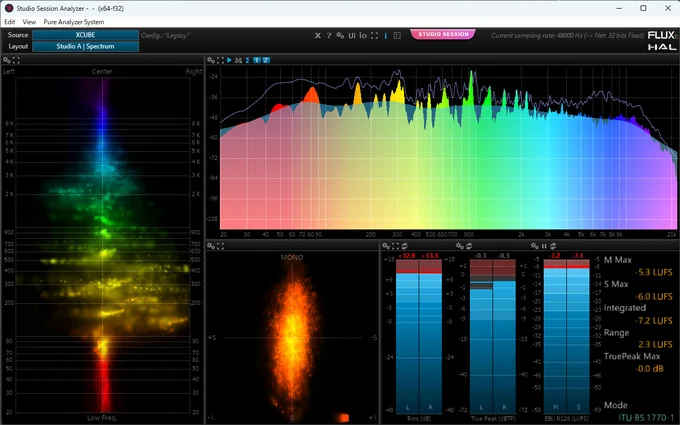Click the S Max -6.0 LUFS value

click(x=654, y=297)
